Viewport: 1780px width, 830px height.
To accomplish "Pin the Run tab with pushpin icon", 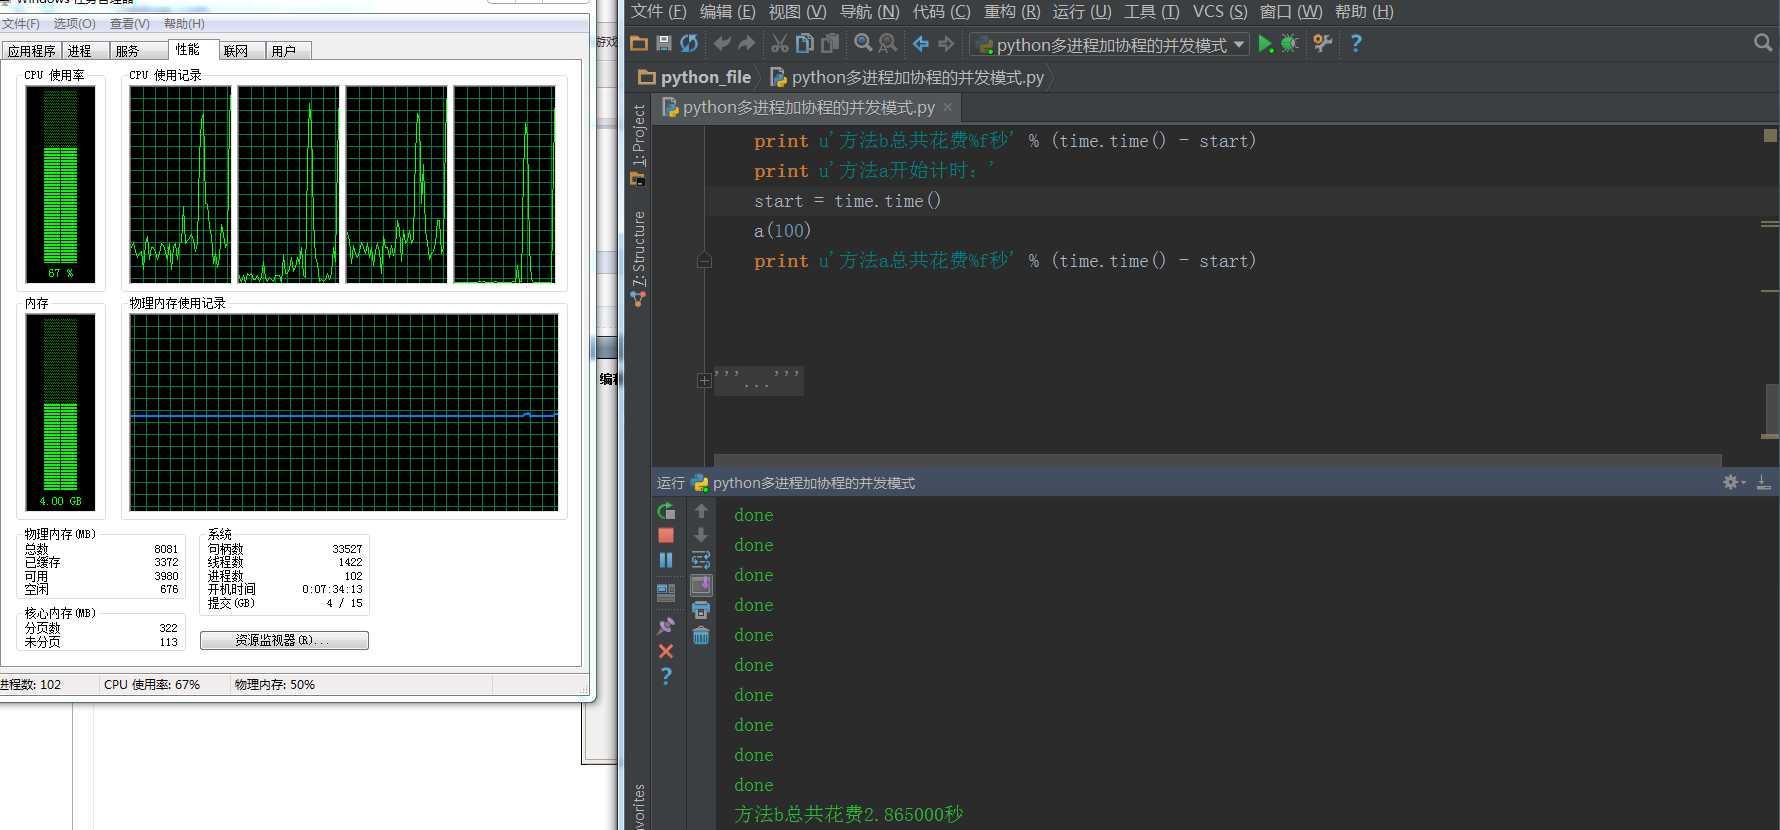I will coord(666,626).
